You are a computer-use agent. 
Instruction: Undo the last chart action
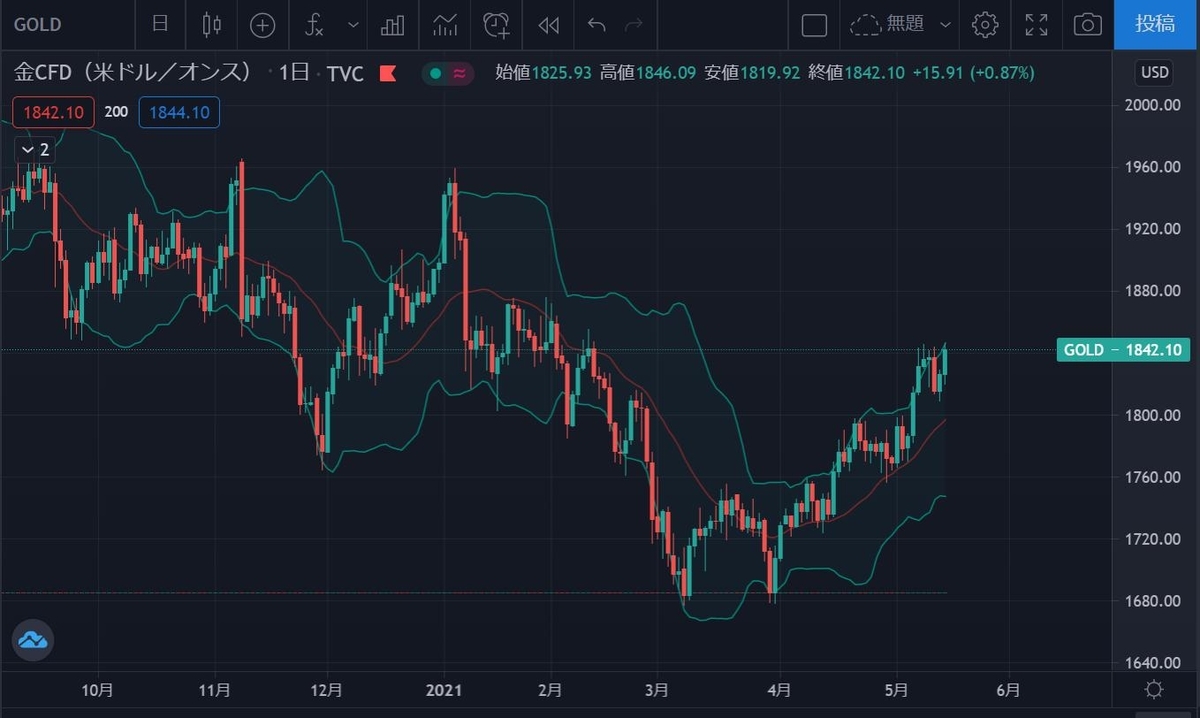point(597,24)
